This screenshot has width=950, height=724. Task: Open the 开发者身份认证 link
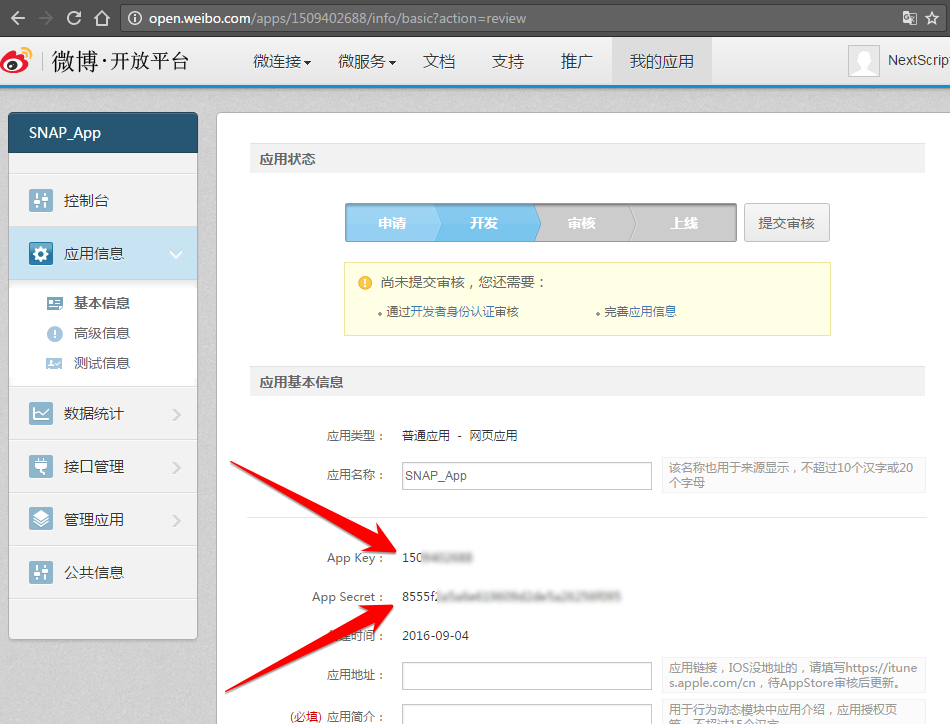tap(453, 312)
